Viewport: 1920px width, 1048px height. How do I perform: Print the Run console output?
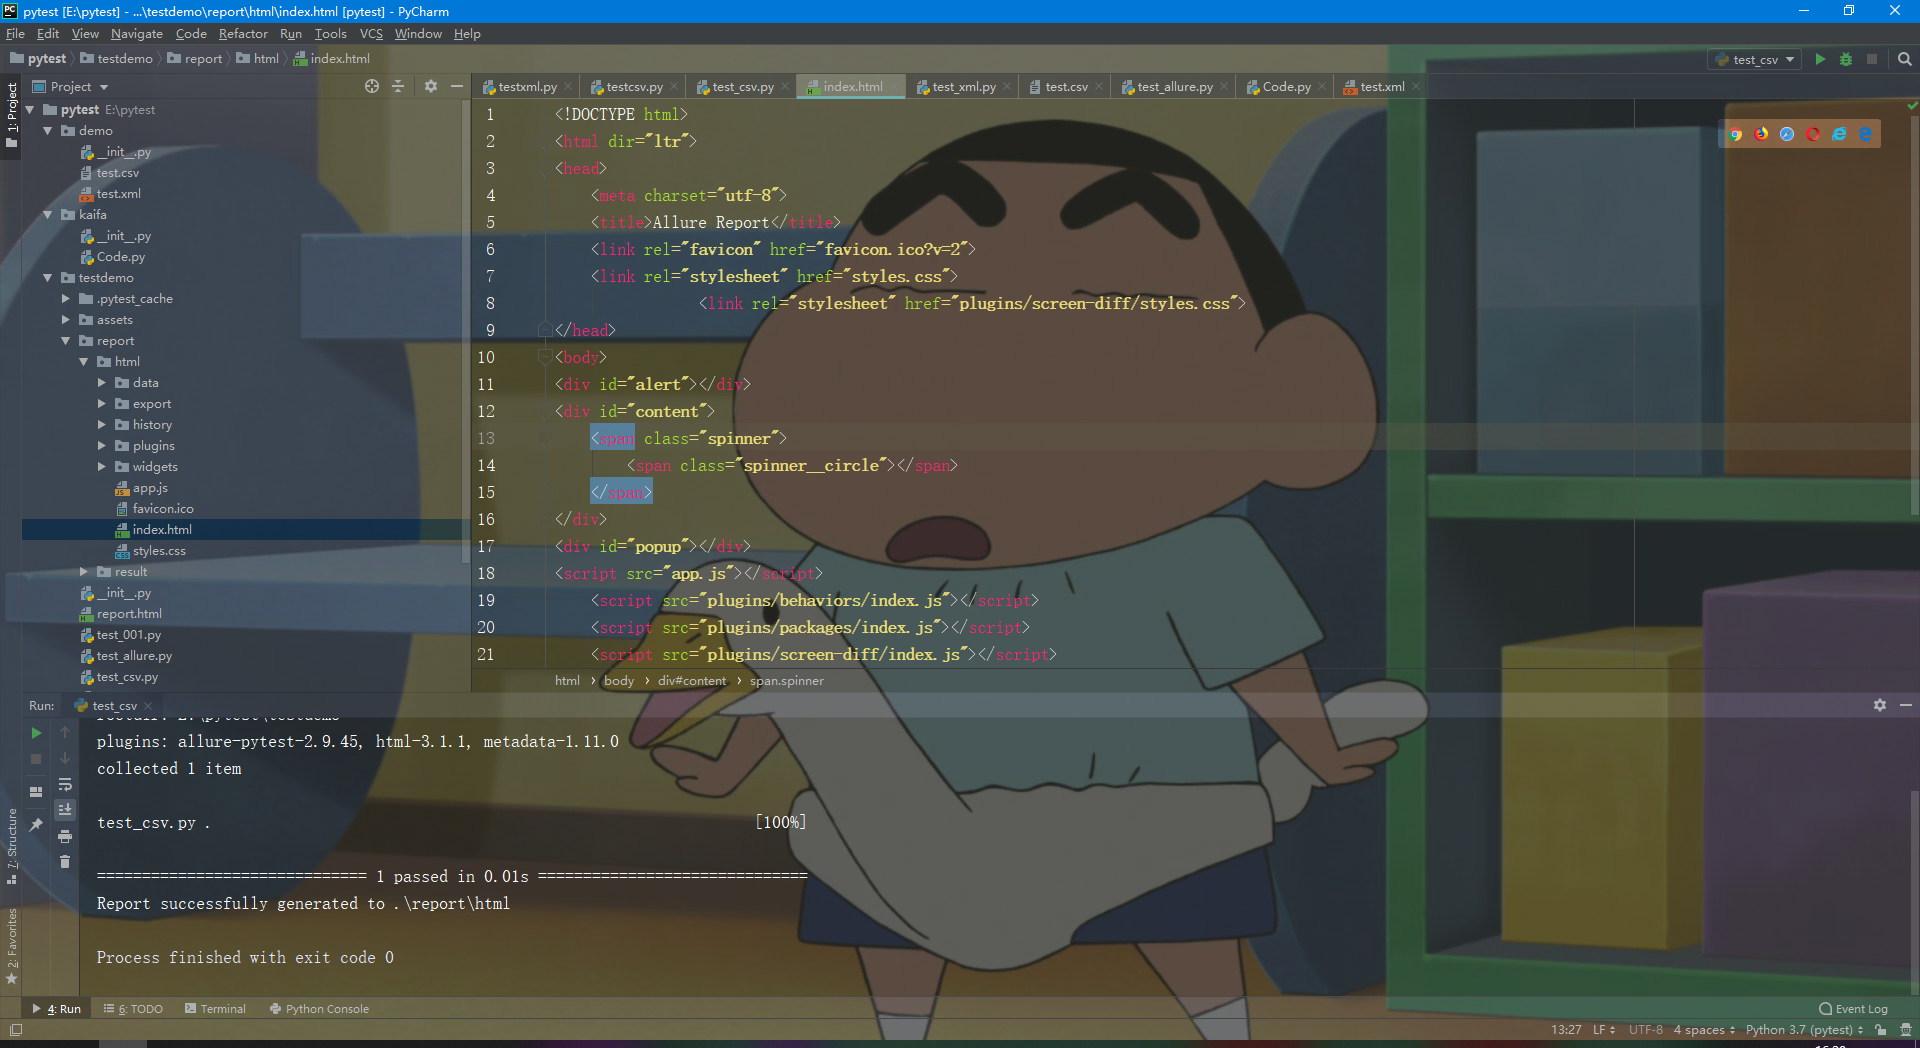65,836
